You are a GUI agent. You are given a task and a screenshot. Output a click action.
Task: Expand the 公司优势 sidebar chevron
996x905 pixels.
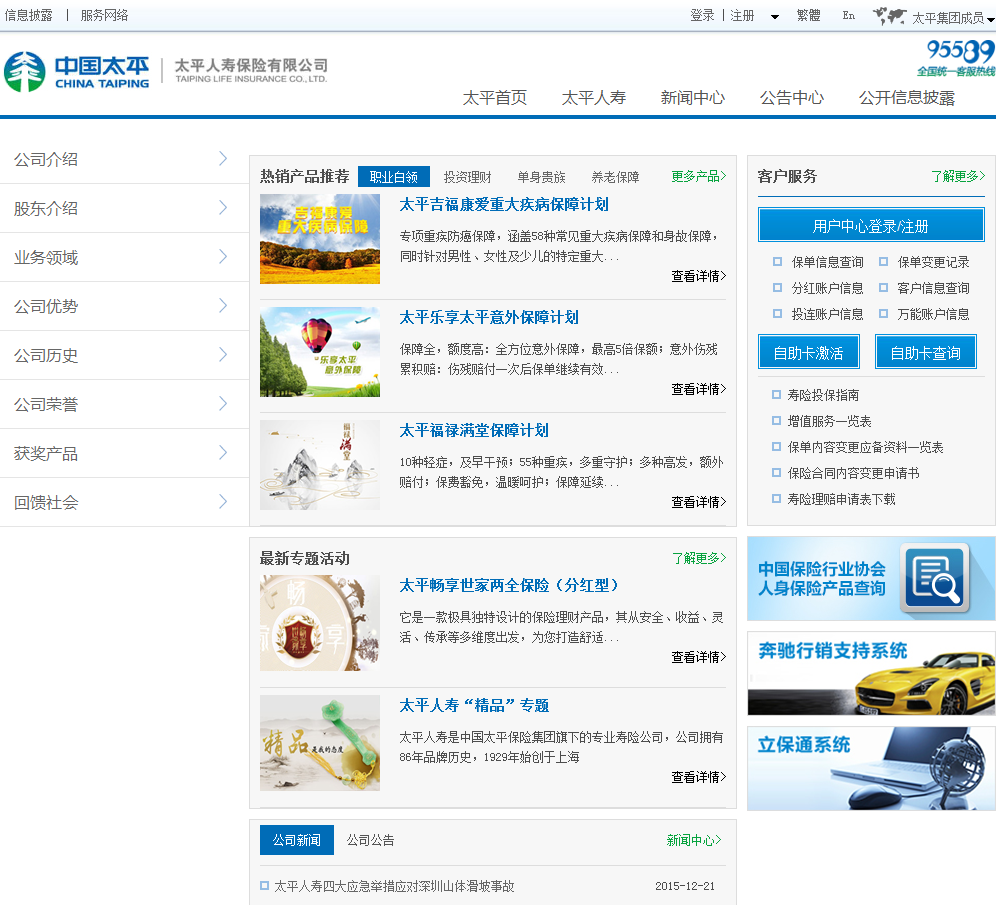coord(223,305)
